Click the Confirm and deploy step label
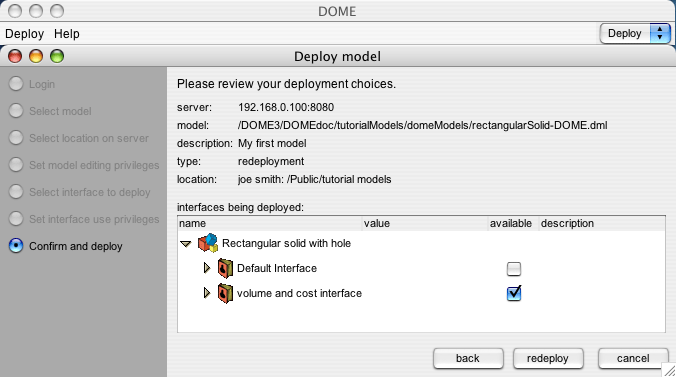 click(76, 246)
